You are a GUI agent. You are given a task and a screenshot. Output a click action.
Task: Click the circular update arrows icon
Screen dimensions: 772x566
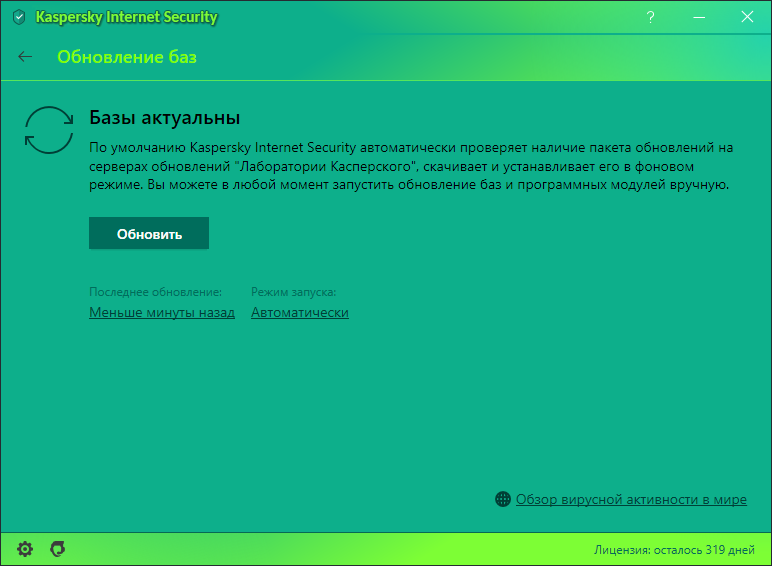(x=49, y=130)
